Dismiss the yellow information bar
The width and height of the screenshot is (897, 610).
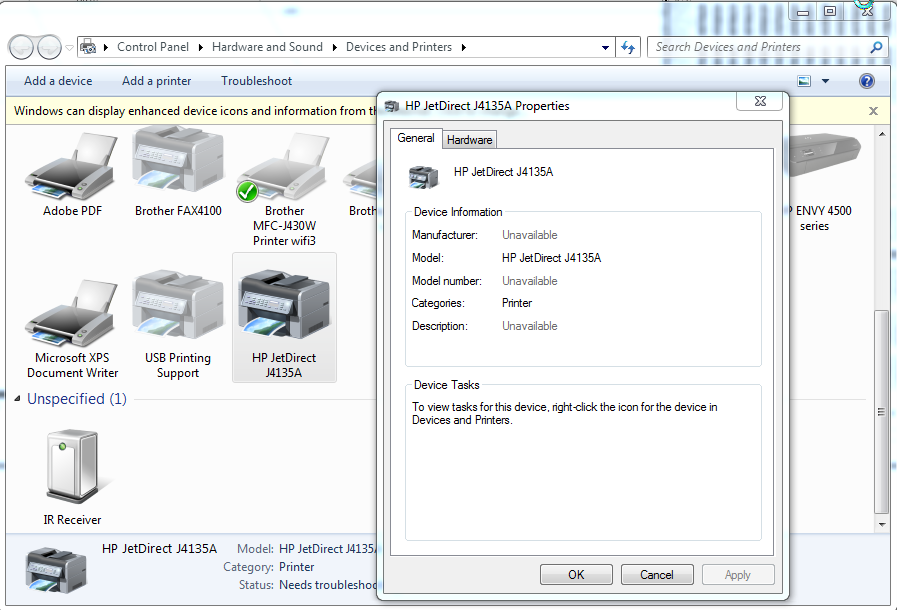[x=873, y=111]
